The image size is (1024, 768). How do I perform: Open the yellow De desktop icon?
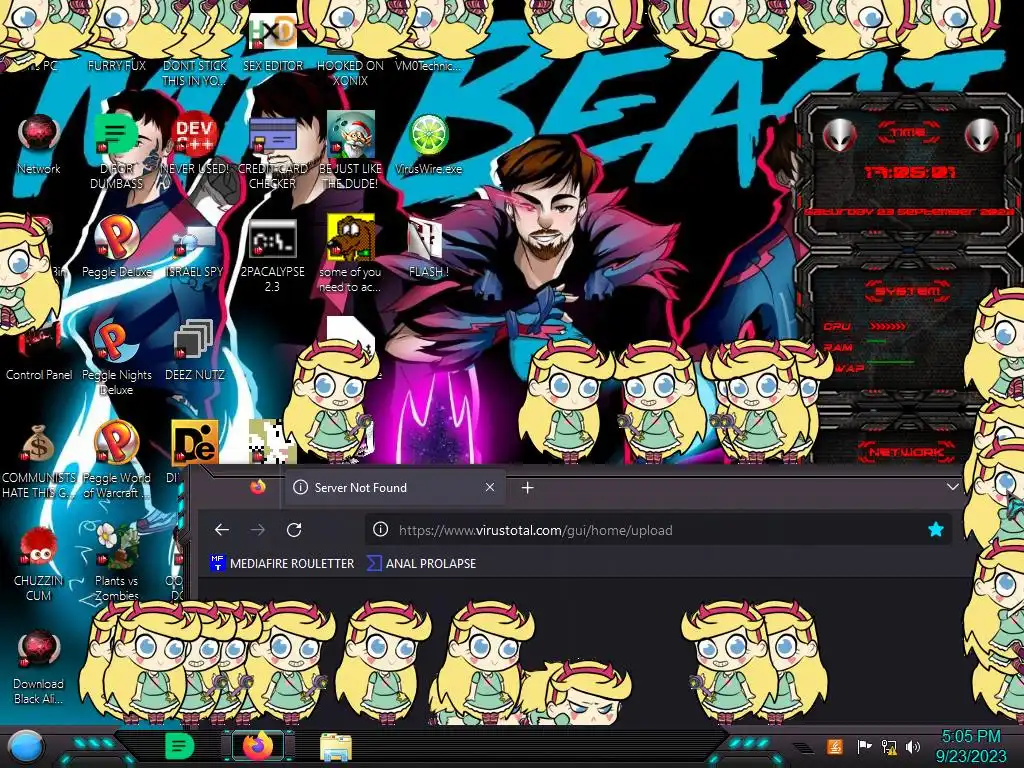point(195,443)
